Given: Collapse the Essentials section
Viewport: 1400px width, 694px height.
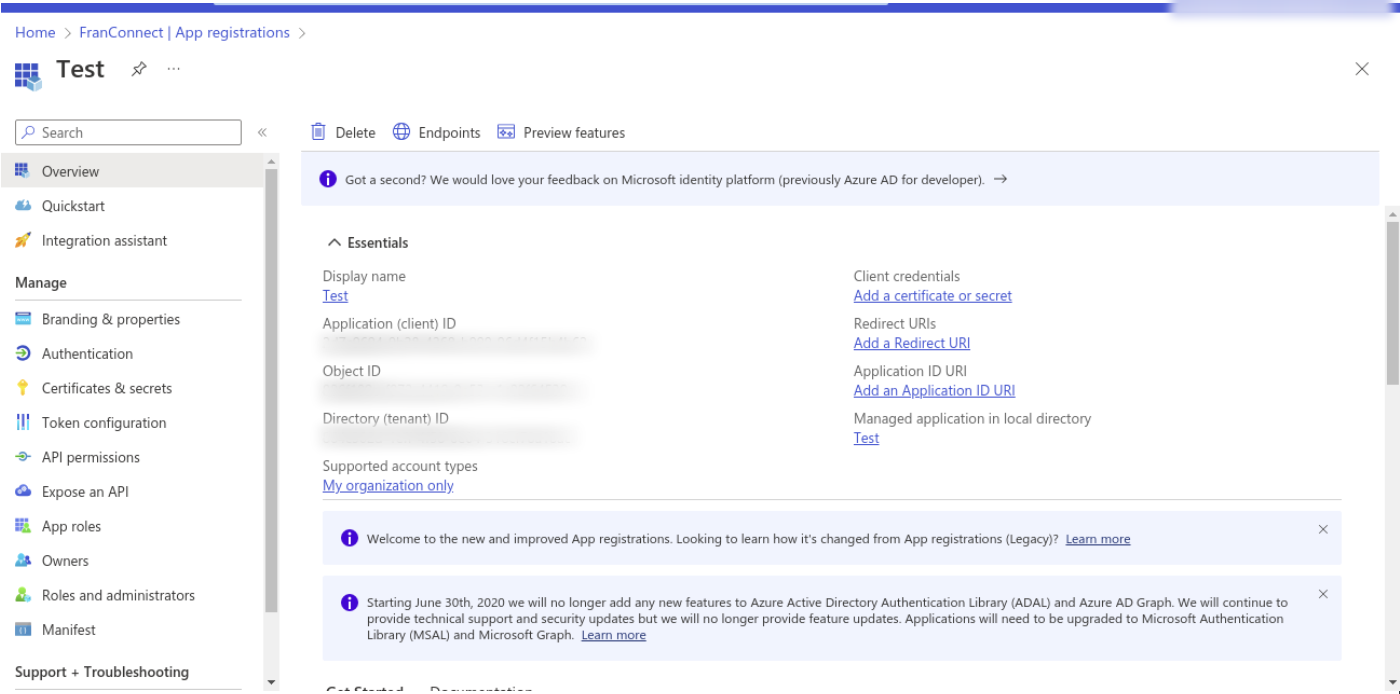Looking at the screenshot, I should (x=334, y=243).
